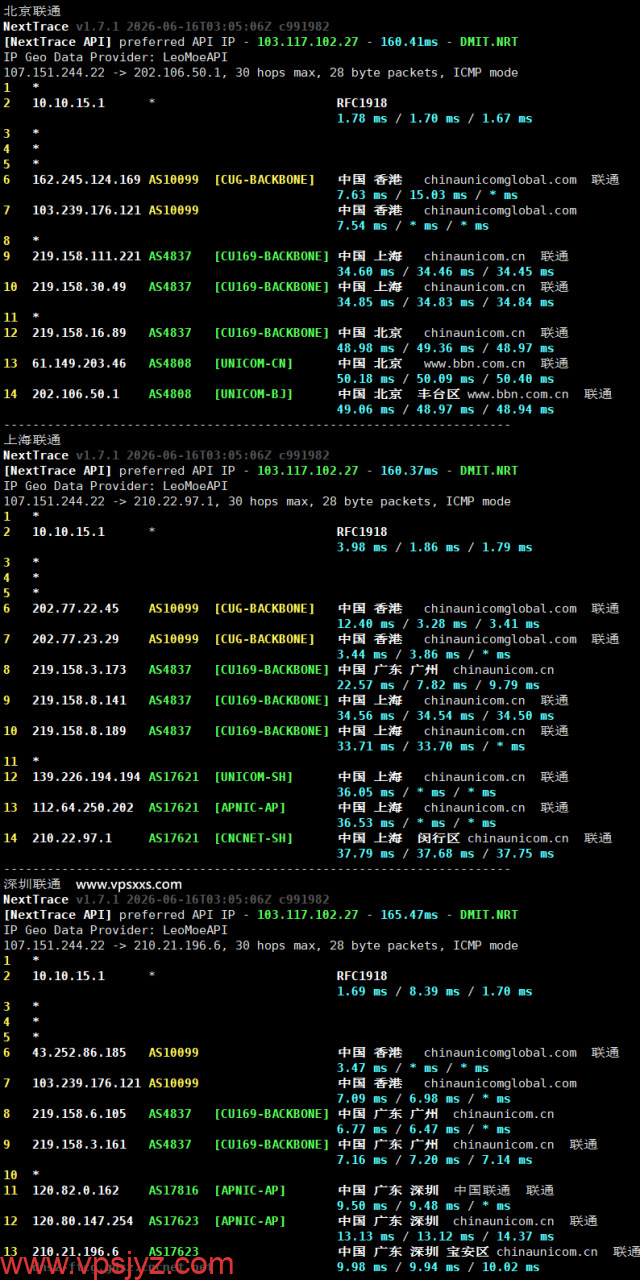This screenshot has height=1280, width=640.
Task: Select the 深圳联通 section heading
Action: click(x=32, y=884)
